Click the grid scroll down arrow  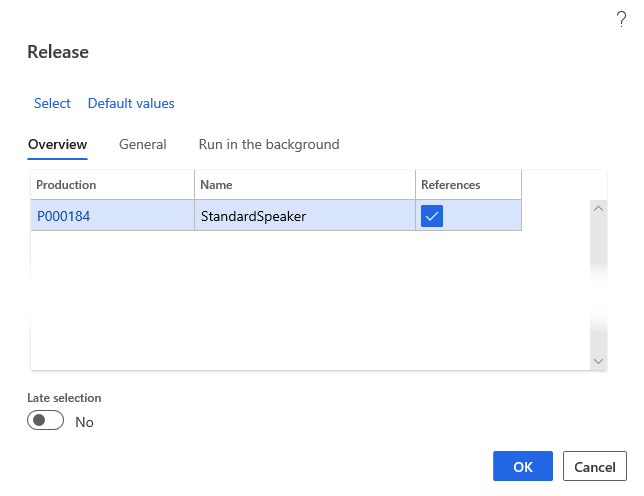coord(598,361)
